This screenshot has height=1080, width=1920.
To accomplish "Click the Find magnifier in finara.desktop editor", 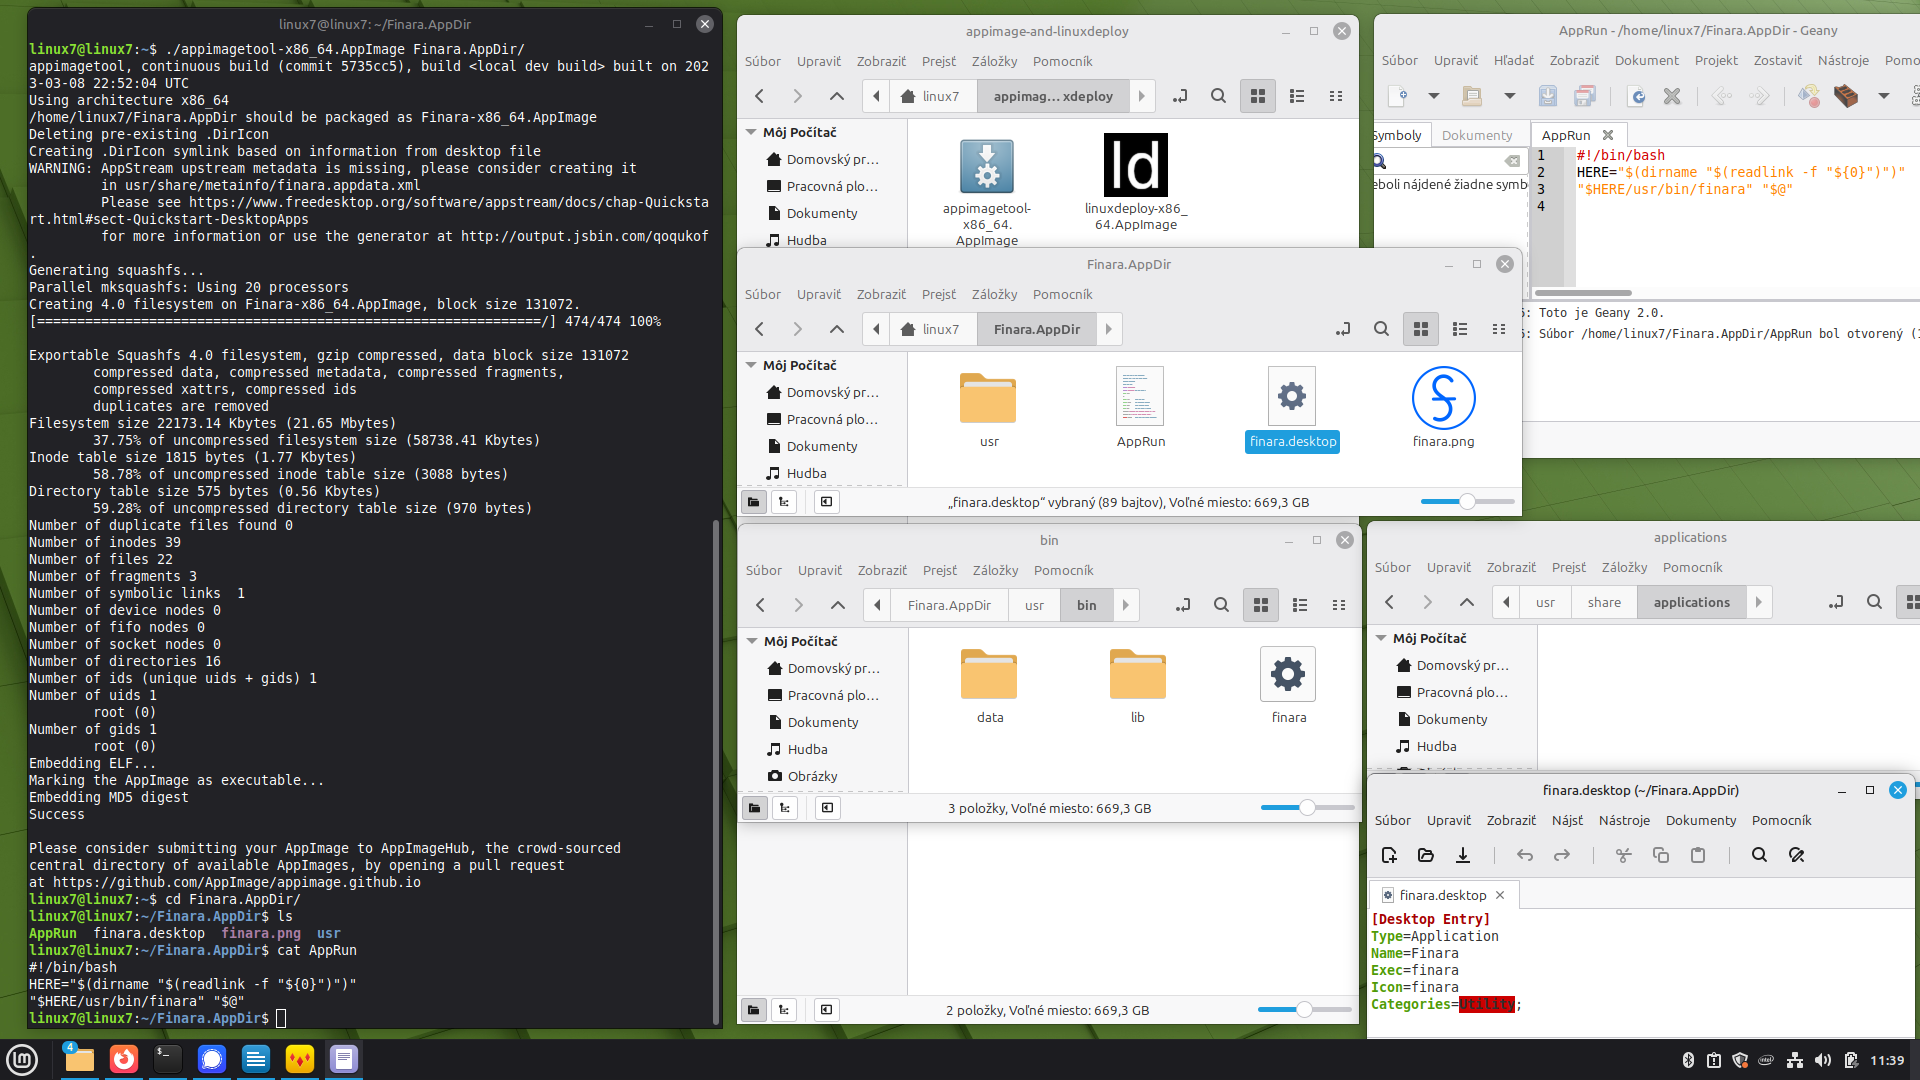I will coord(1759,855).
